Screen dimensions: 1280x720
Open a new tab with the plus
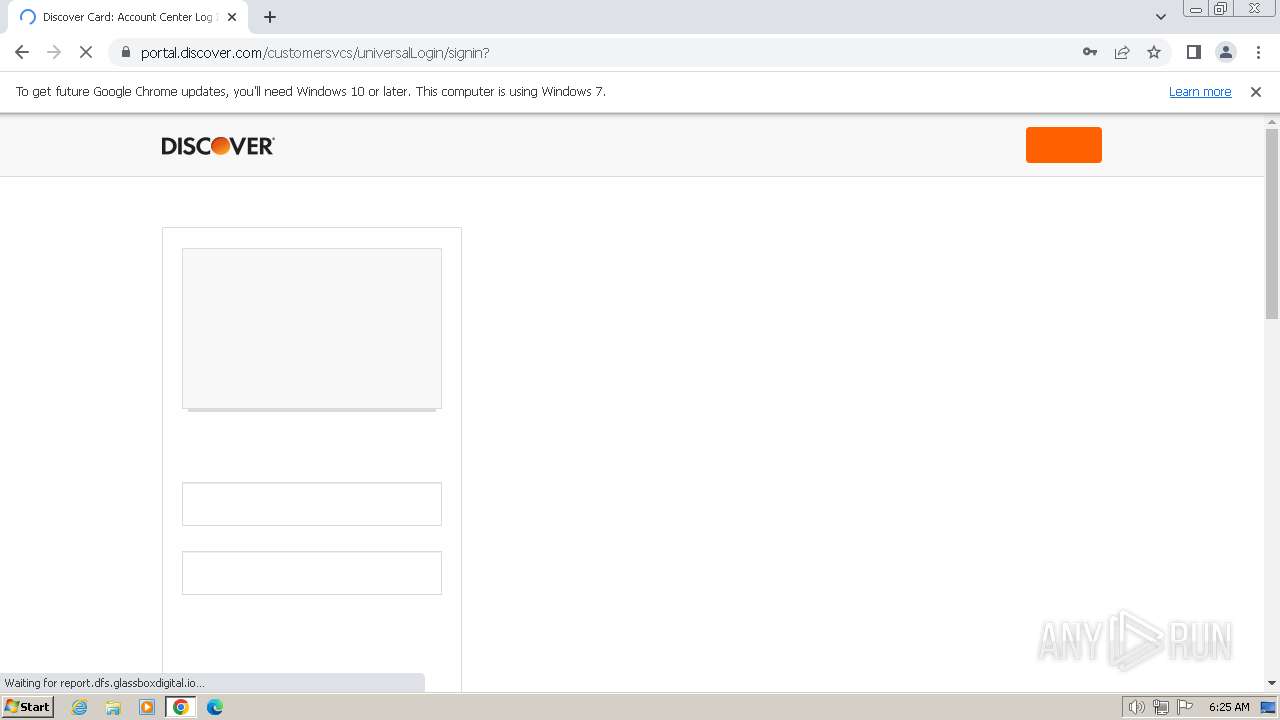[270, 17]
